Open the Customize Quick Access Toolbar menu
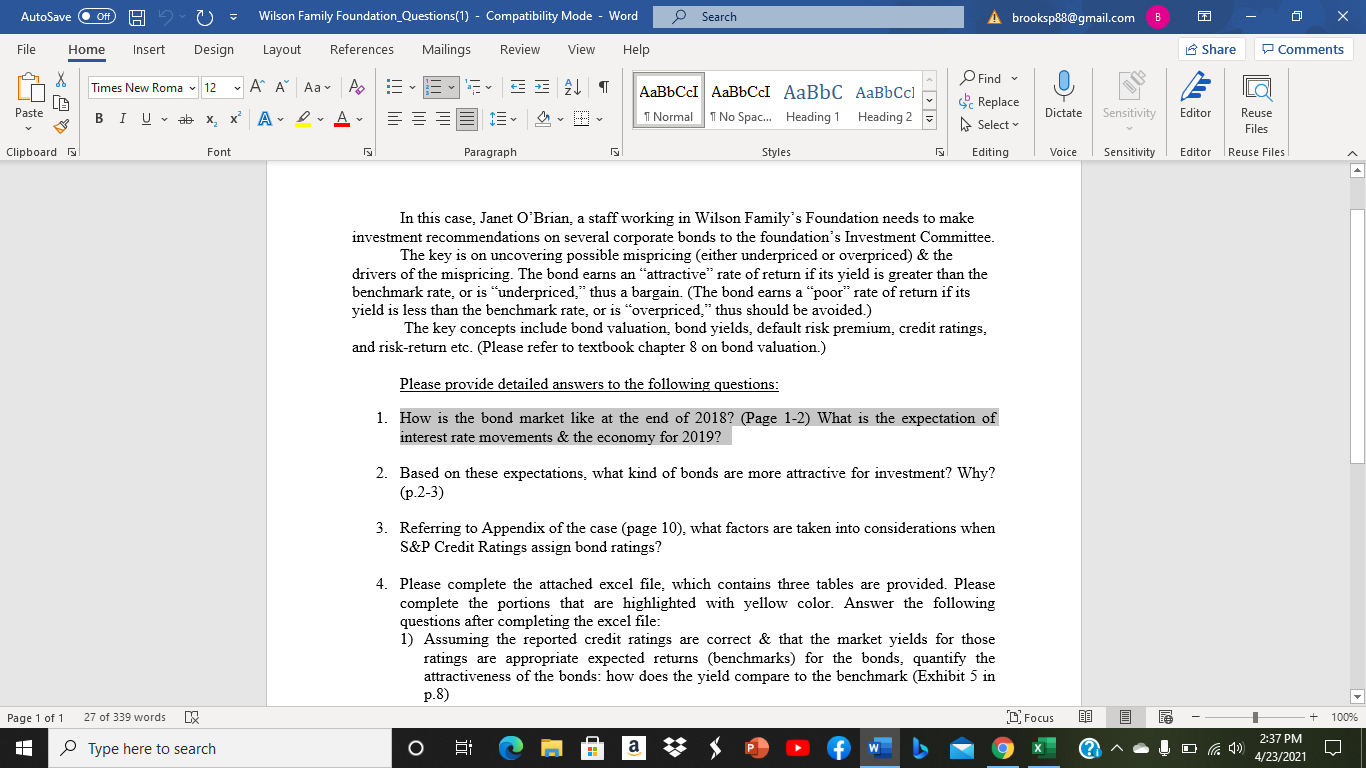 (x=233, y=17)
